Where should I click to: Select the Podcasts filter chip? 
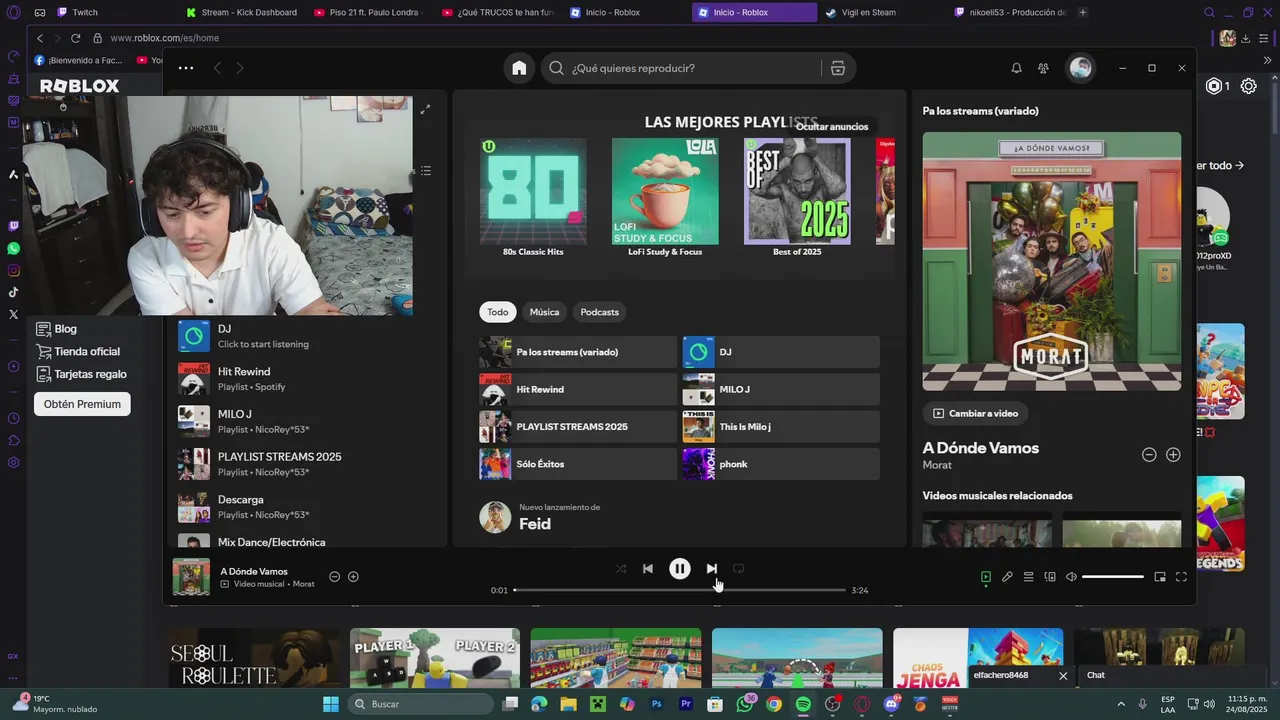(600, 312)
